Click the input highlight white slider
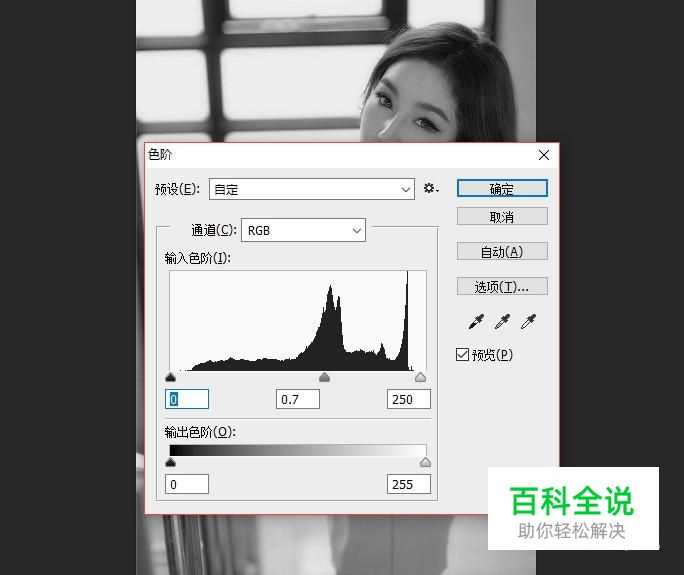684x575 pixels. [x=420, y=377]
